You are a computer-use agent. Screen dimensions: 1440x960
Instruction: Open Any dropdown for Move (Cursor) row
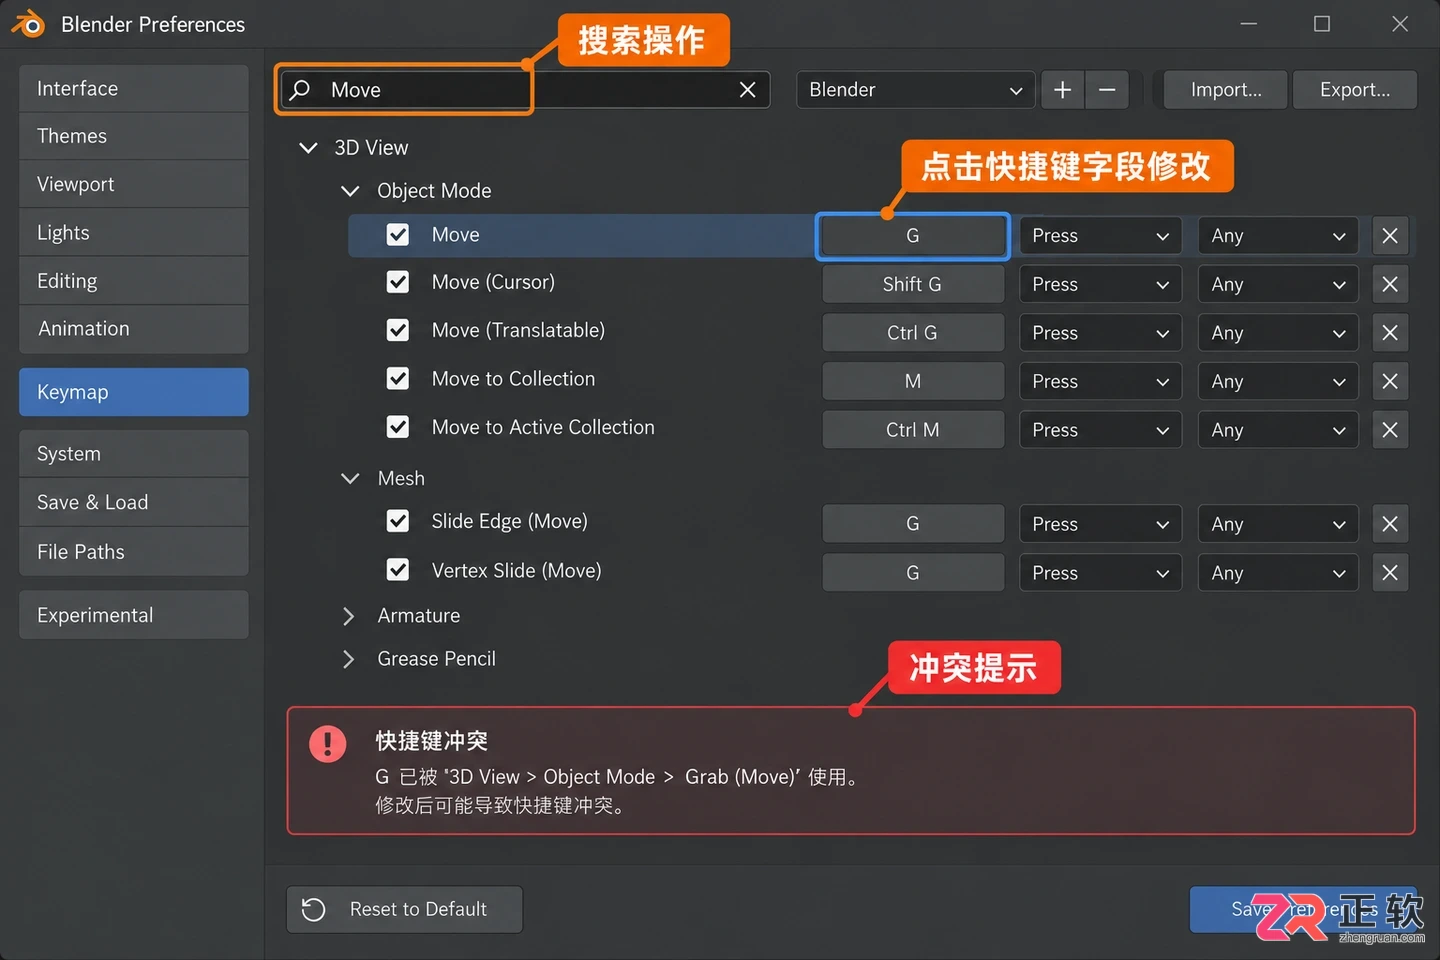(1278, 284)
